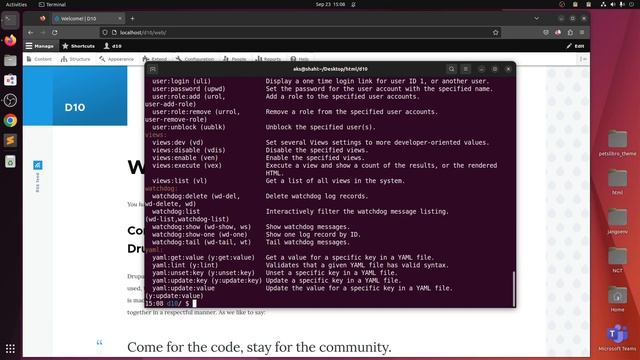Click the RSS feed icon on Drupal page

coord(38,165)
